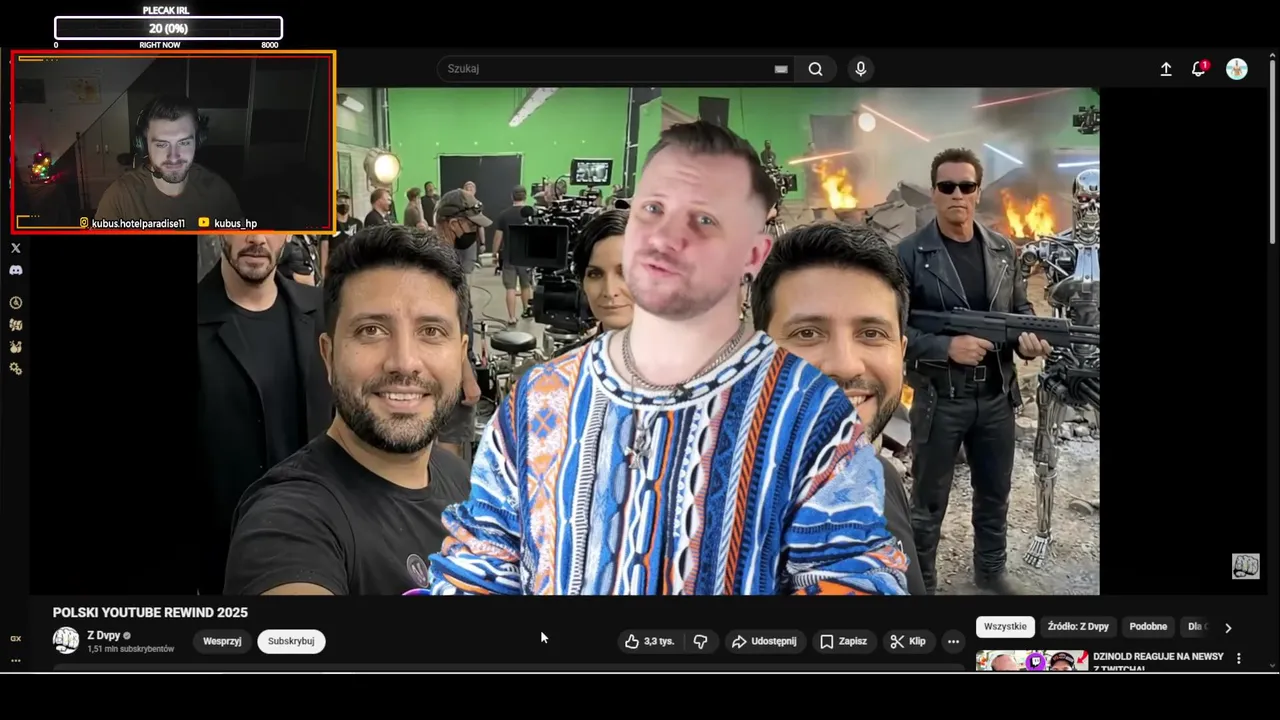Open the Z Dvpy channel avatar

66,641
